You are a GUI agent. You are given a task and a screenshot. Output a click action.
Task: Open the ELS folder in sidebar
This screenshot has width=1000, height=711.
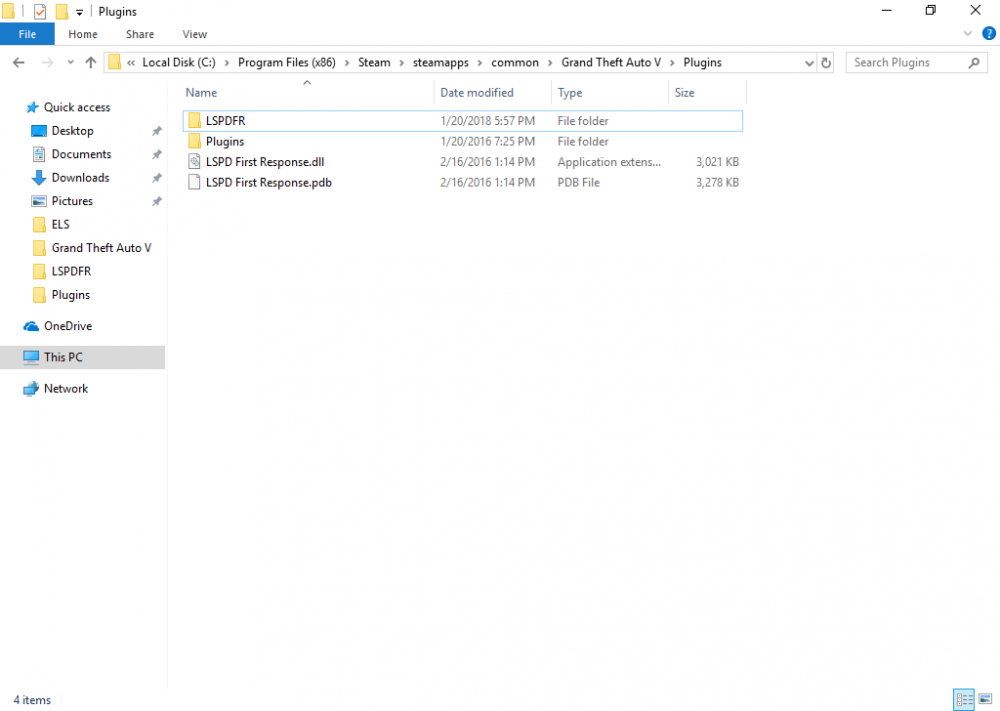(60, 224)
